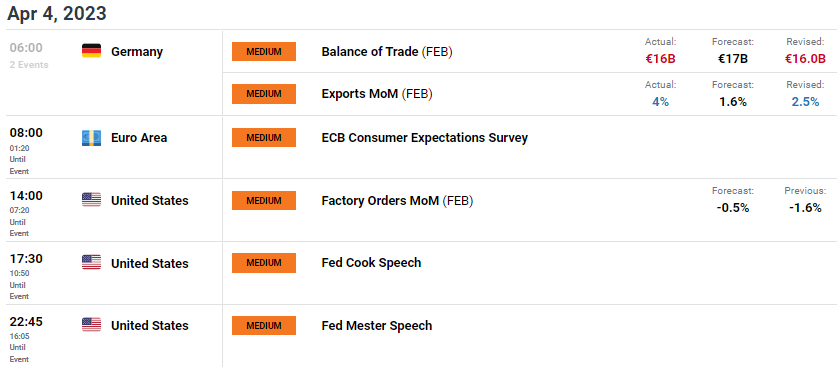Open the Fed Cook Speech event

372,263
